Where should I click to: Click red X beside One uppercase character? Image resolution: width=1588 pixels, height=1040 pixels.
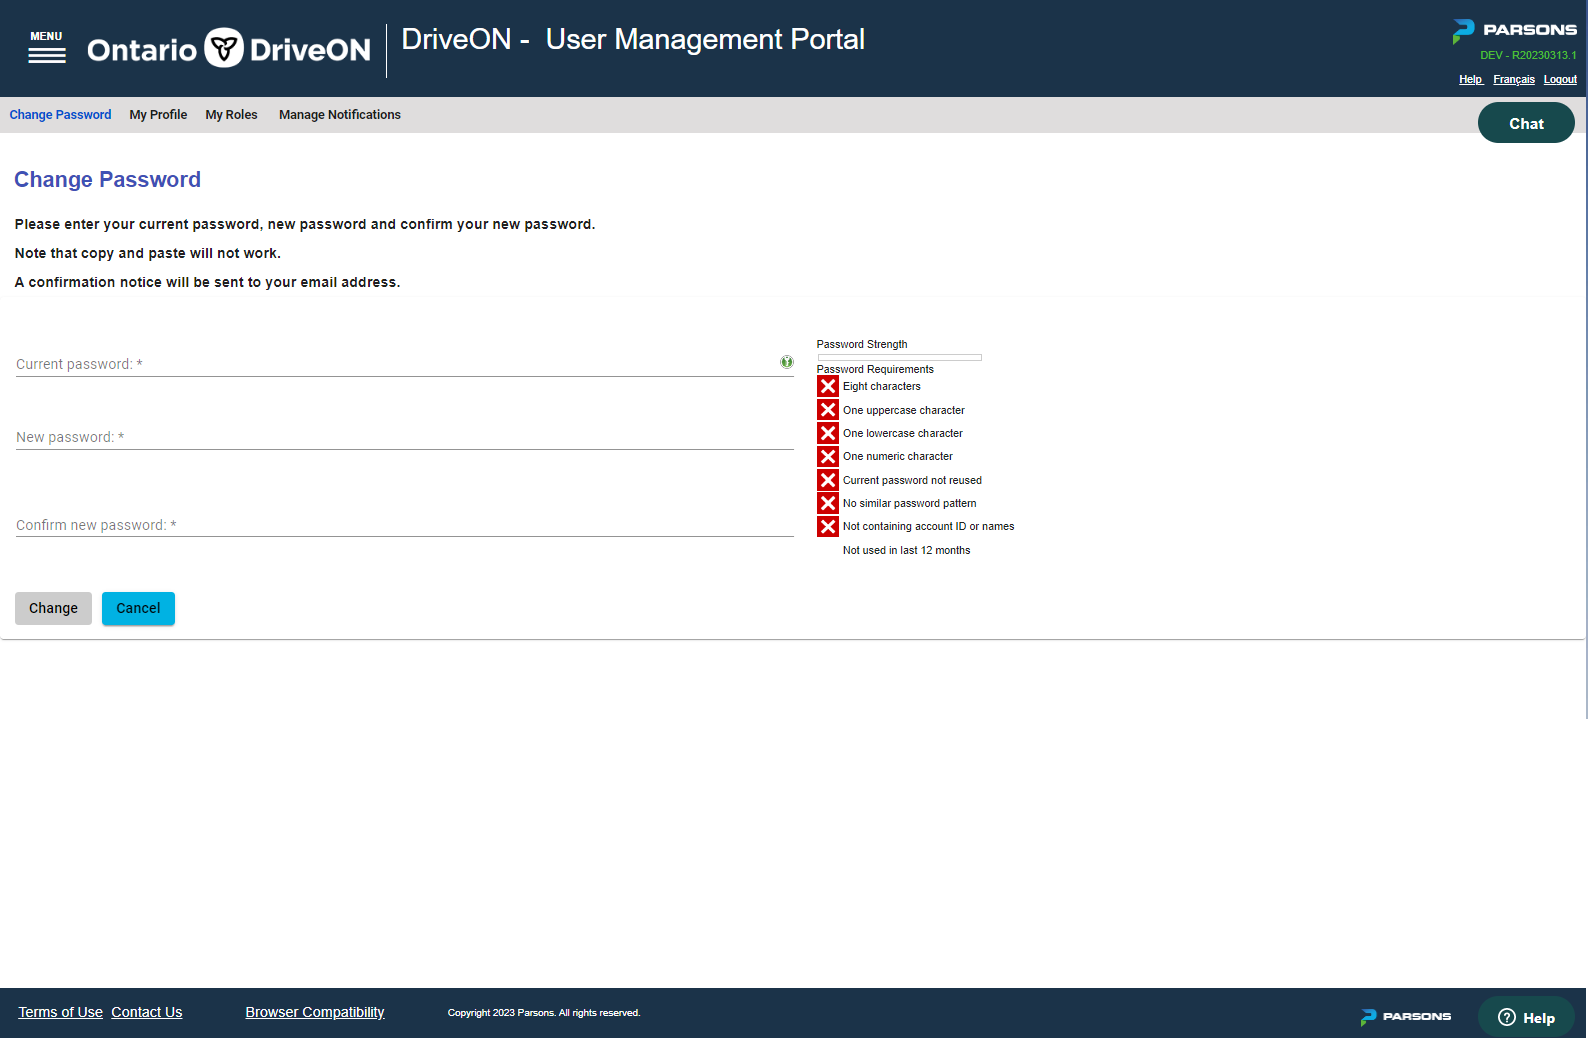tap(828, 410)
